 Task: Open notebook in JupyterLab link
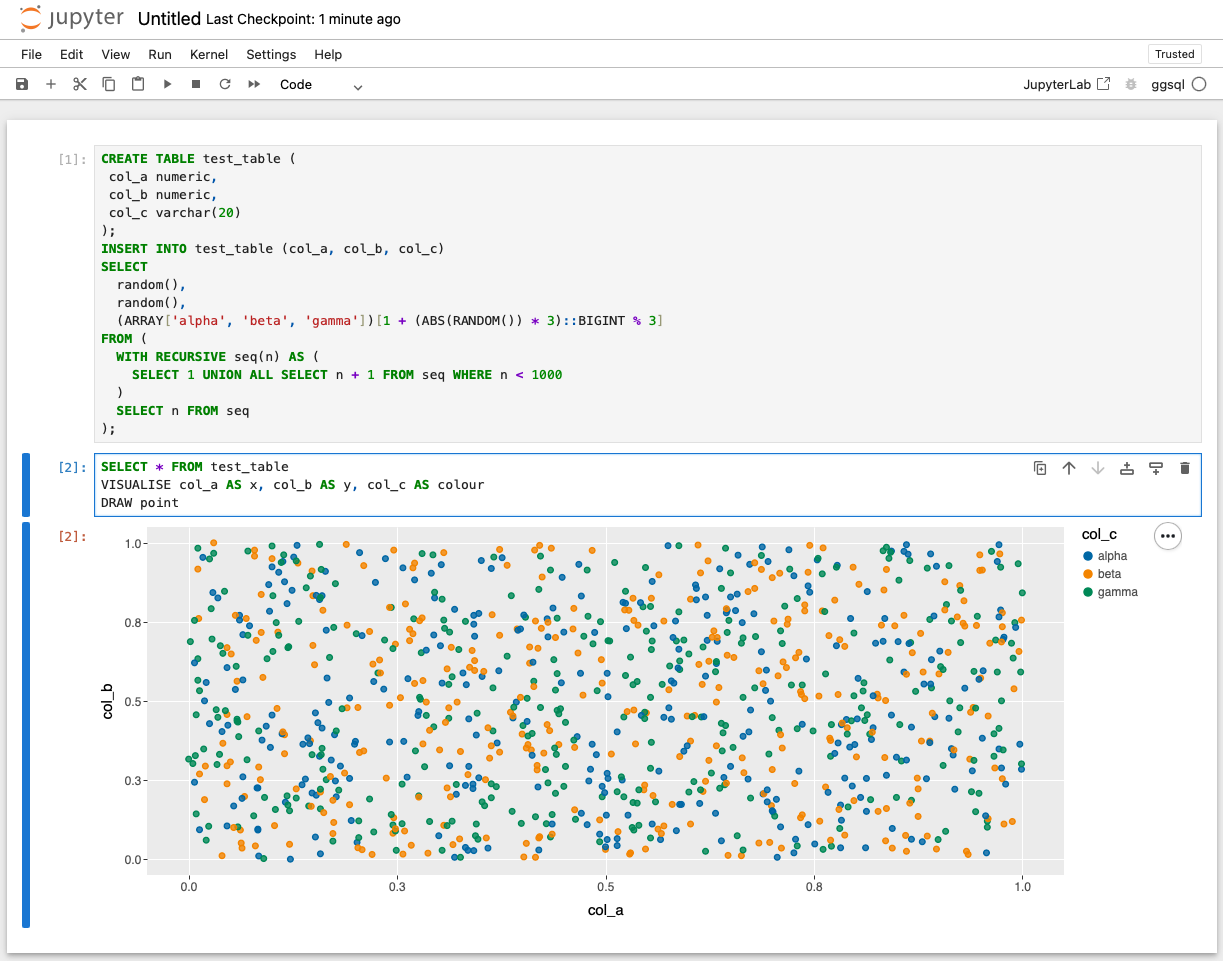click(1066, 85)
